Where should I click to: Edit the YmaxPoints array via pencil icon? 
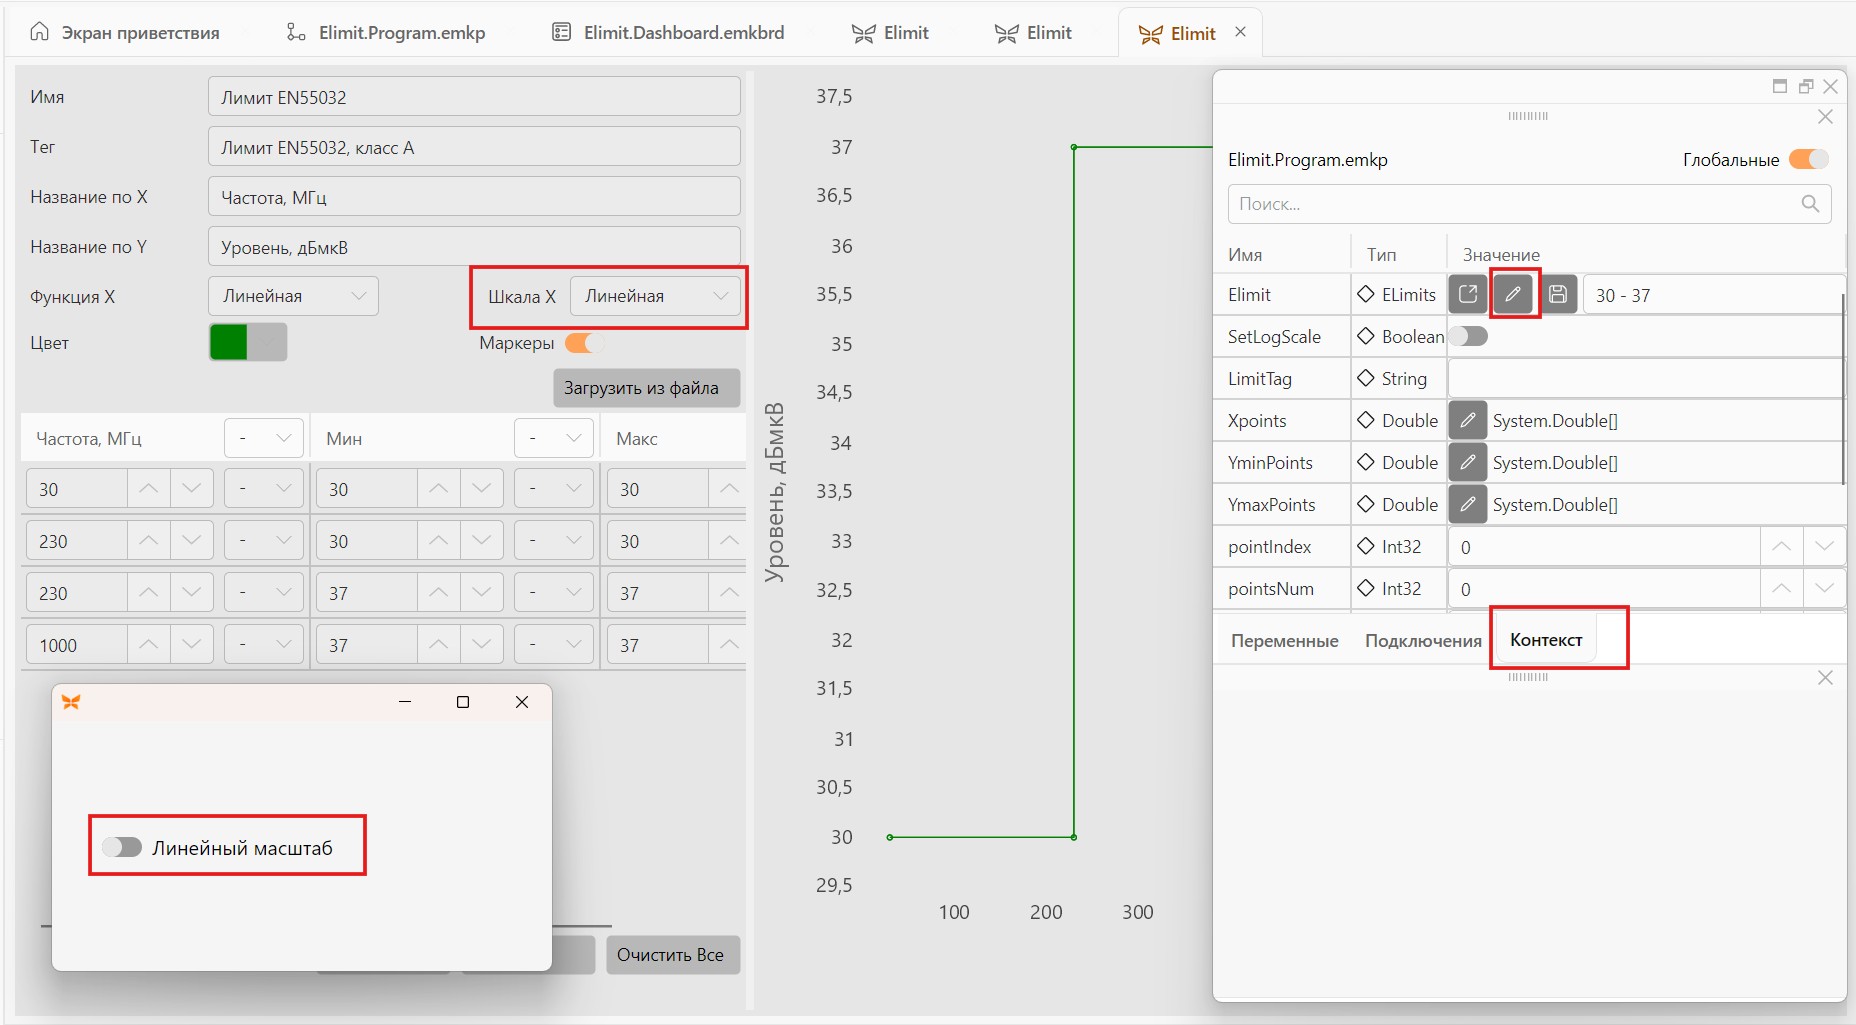click(x=1468, y=505)
